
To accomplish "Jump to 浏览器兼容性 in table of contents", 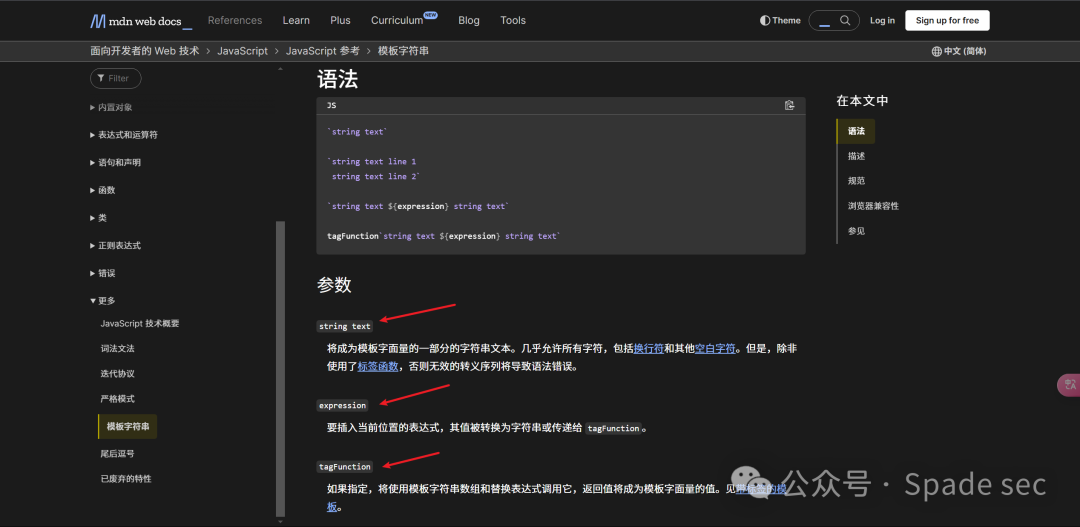I will tap(873, 206).
